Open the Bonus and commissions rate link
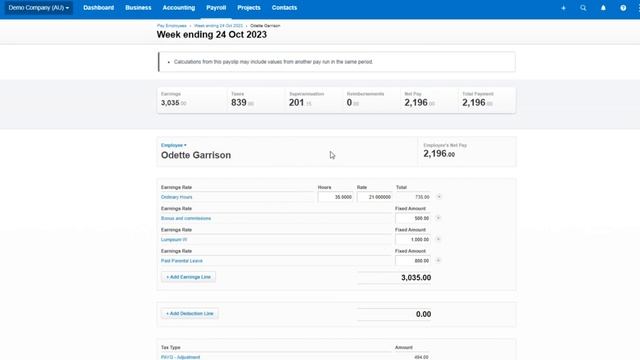640x360 pixels. pyautogui.click(x=186, y=218)
